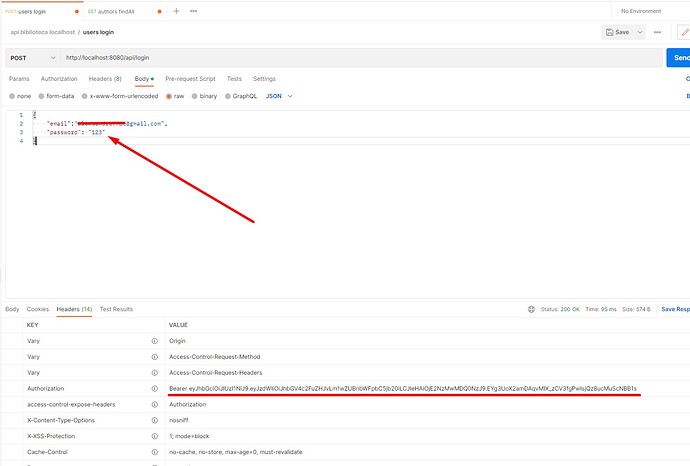Click the Save button
The height and width of the screenshot is (466, 690).
(x=618, y=32)
